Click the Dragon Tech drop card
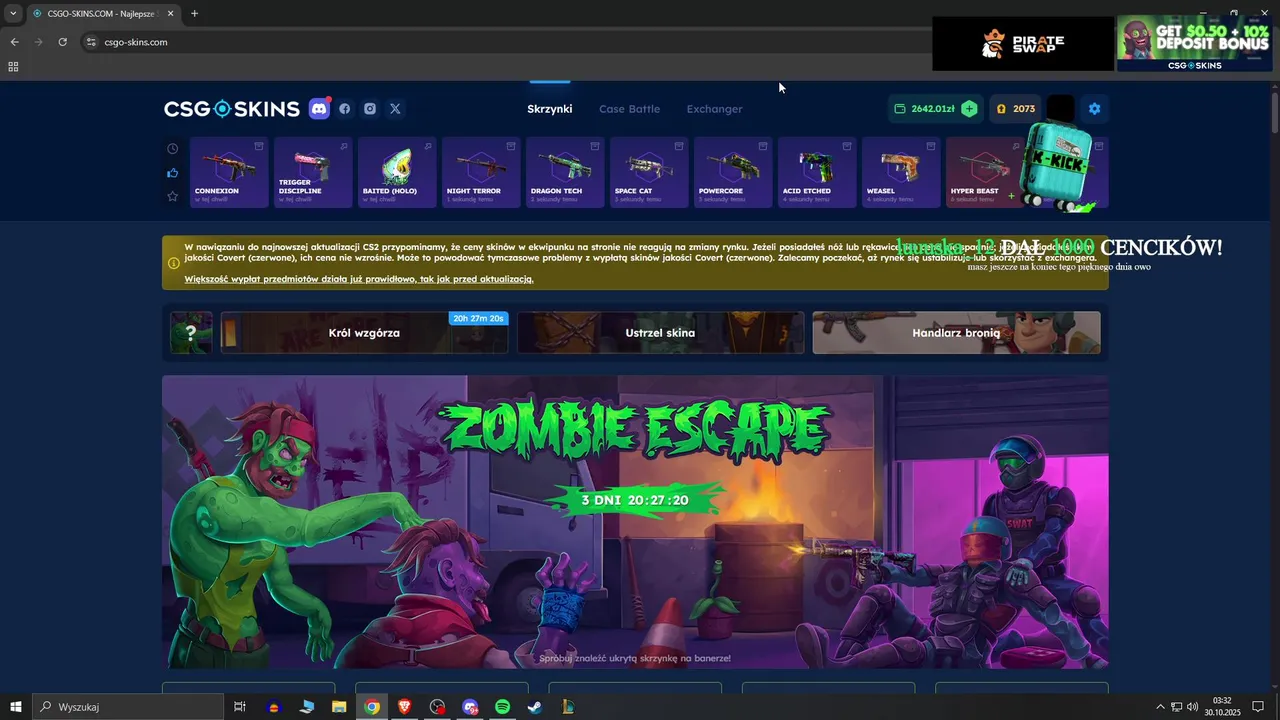Screen dimensions: 1280x720 click(565, 173)
